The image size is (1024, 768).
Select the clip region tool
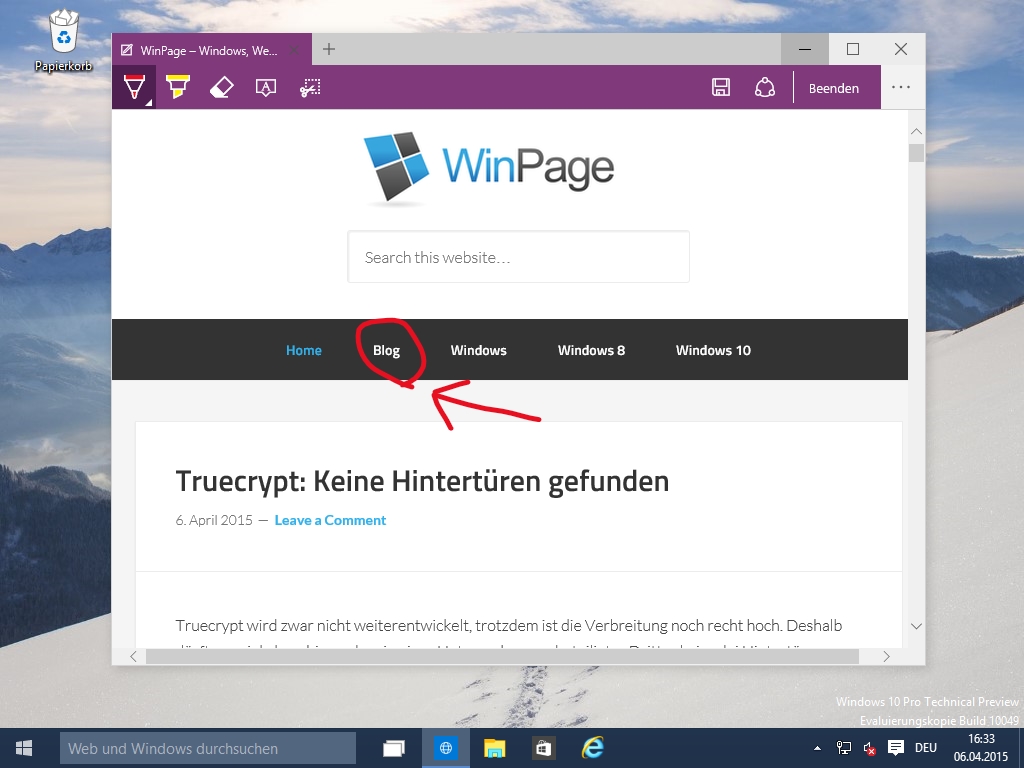pyautogui.click(x=310, y=88)
